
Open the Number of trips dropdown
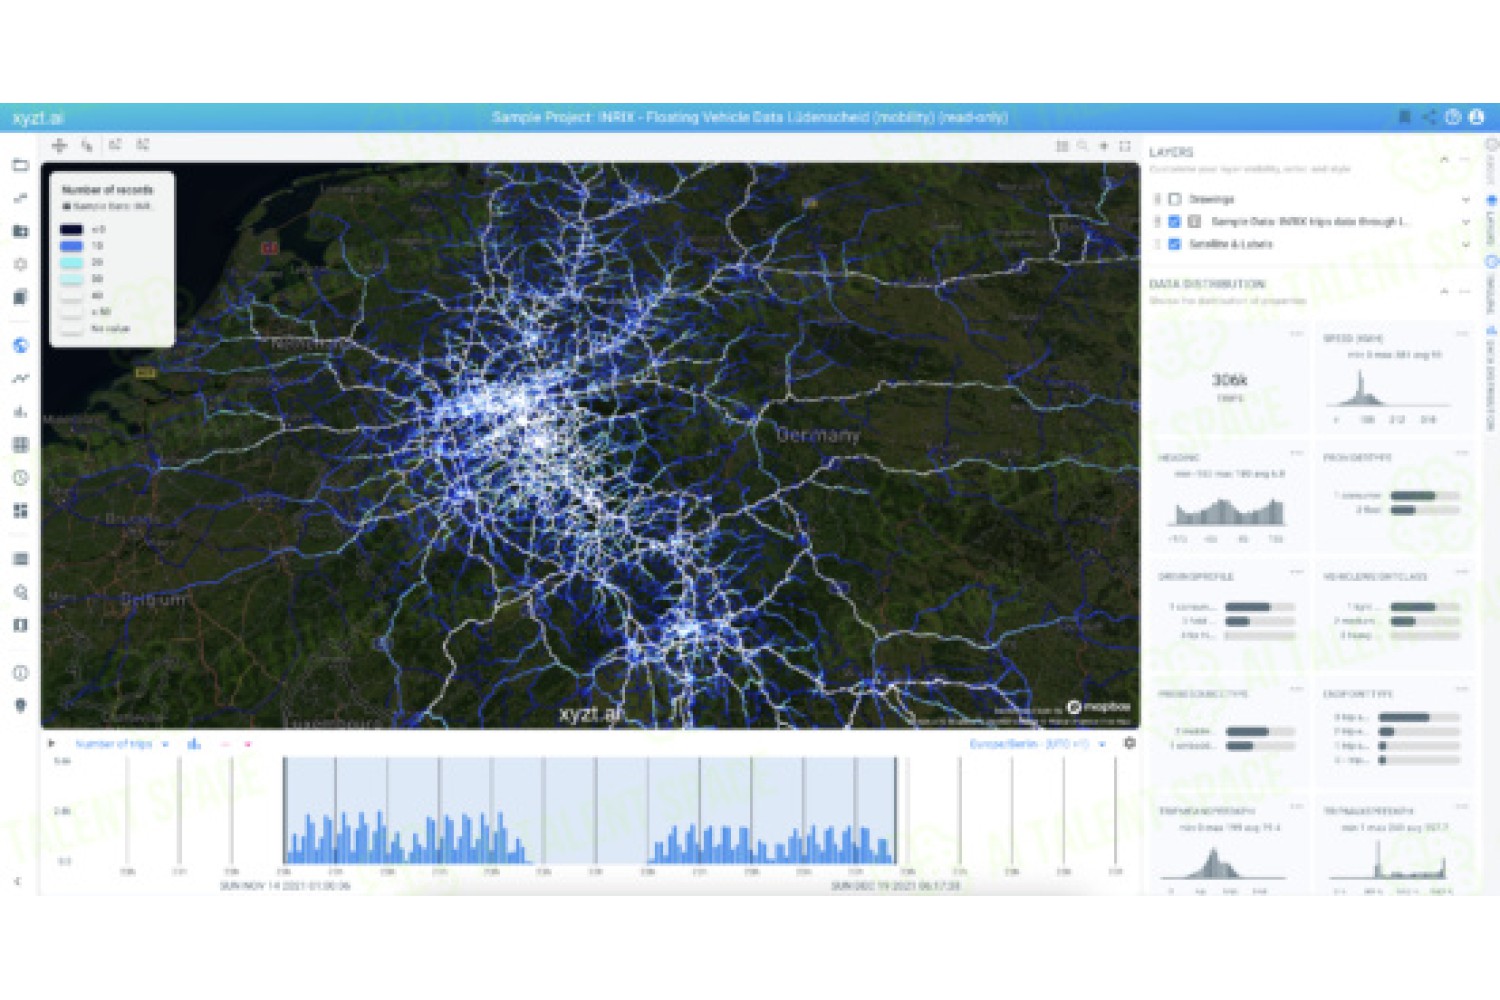pyautogui.click(x=122, y=744)
